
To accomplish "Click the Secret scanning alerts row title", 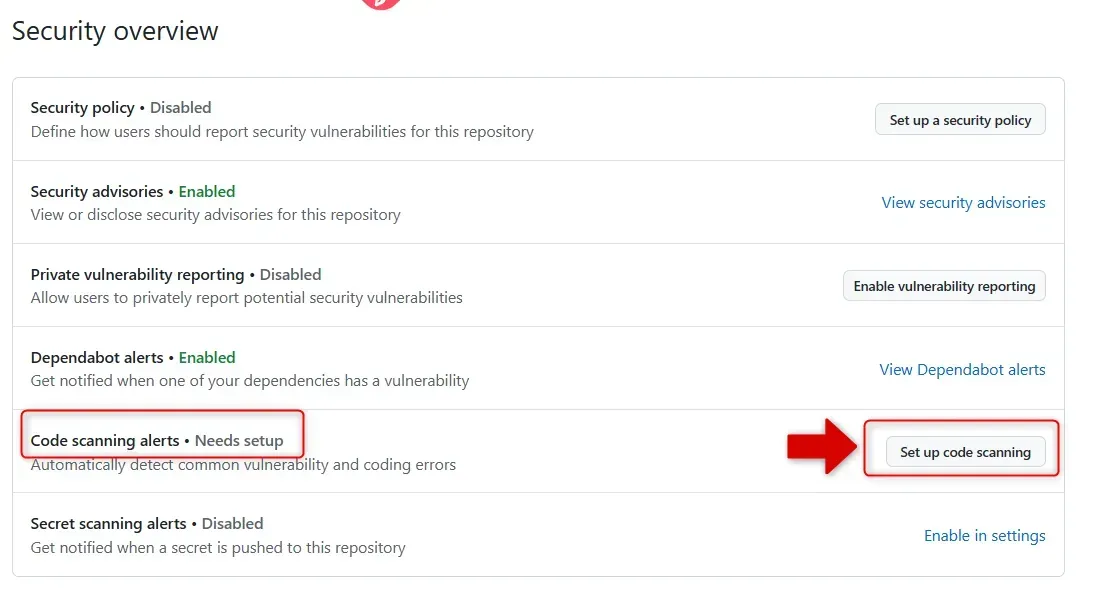I will coord(108,524).
